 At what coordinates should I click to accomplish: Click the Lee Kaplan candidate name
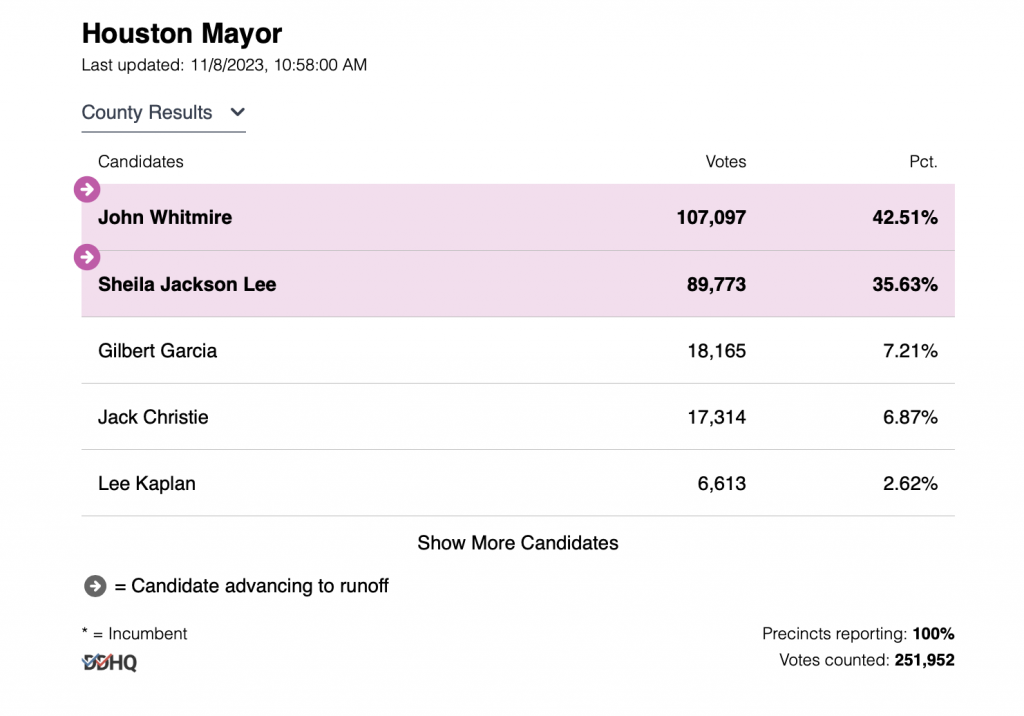(x=147, y=484)
